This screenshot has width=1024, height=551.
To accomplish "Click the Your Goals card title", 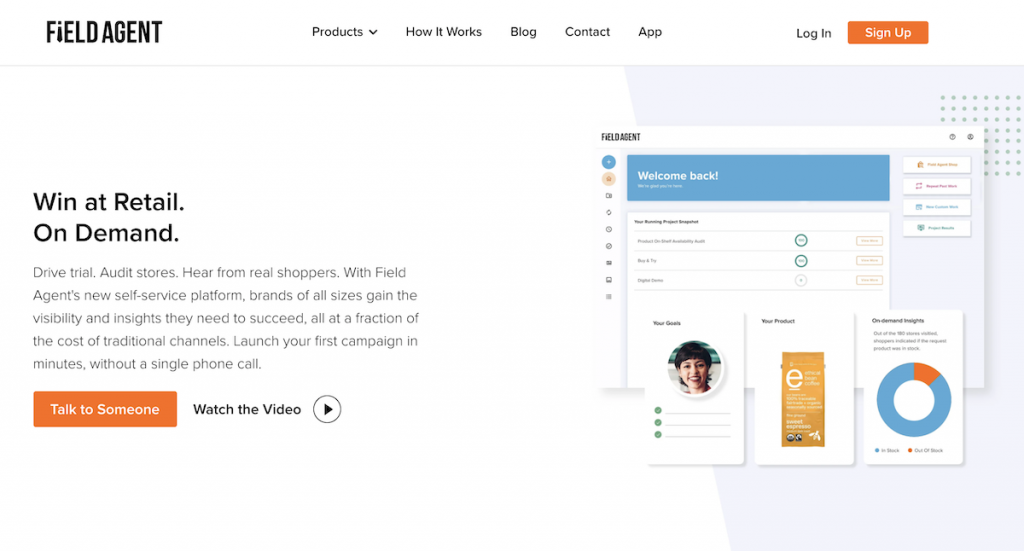I will coord(667,323).
